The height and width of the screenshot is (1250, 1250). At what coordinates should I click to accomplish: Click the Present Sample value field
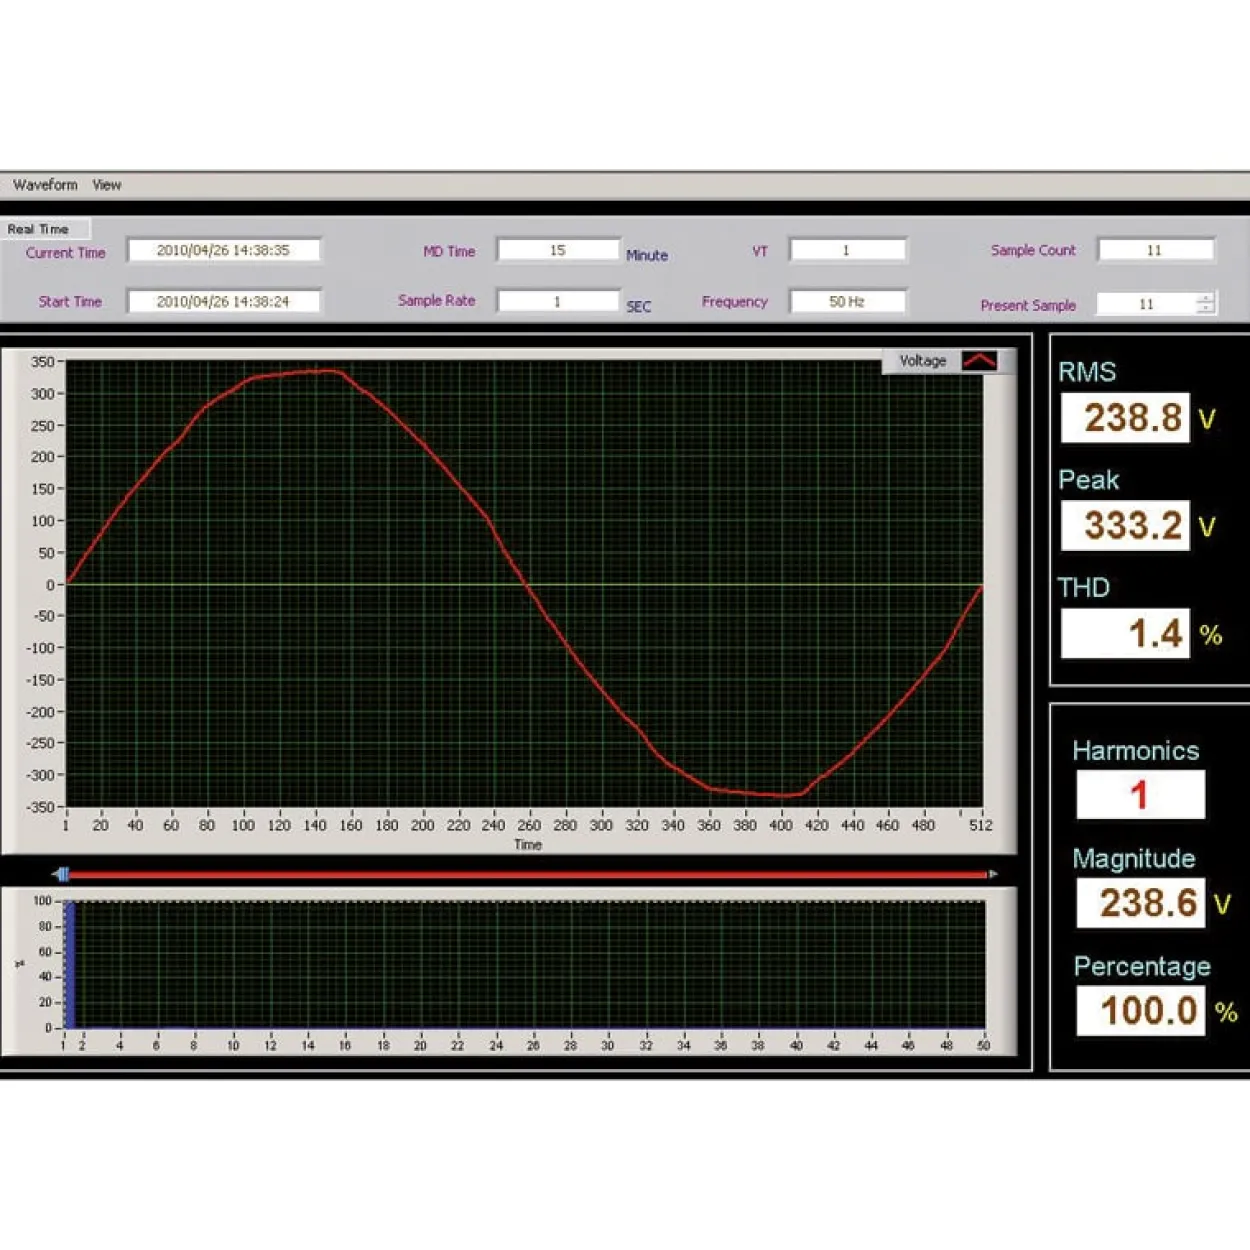[x=1146, y=304]
